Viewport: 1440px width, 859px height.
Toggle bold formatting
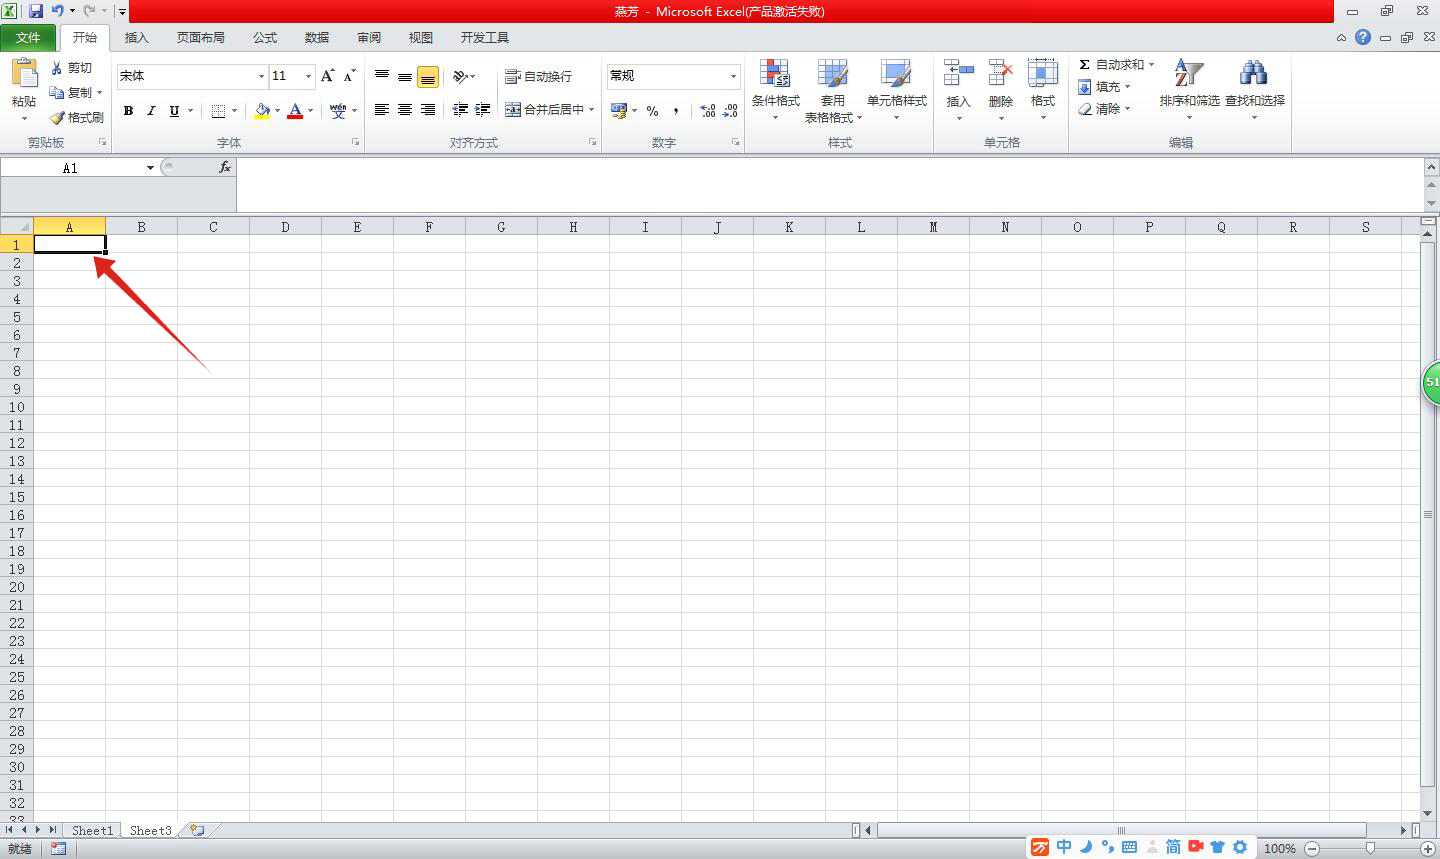point(128,111)
